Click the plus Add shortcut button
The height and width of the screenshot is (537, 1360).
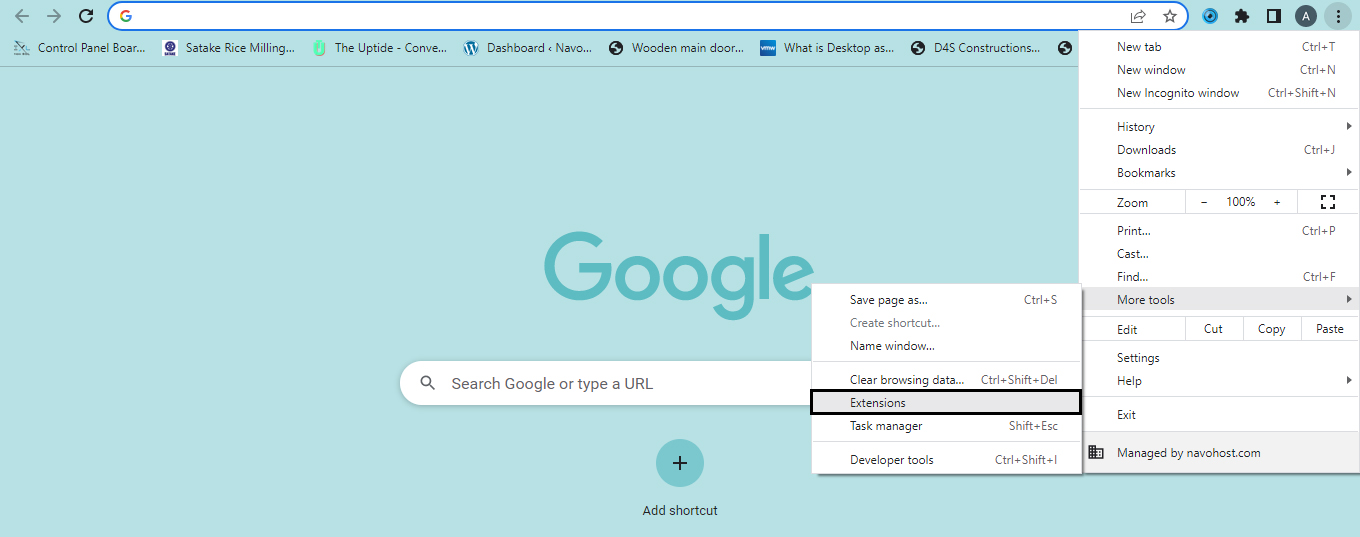(680, 463)
